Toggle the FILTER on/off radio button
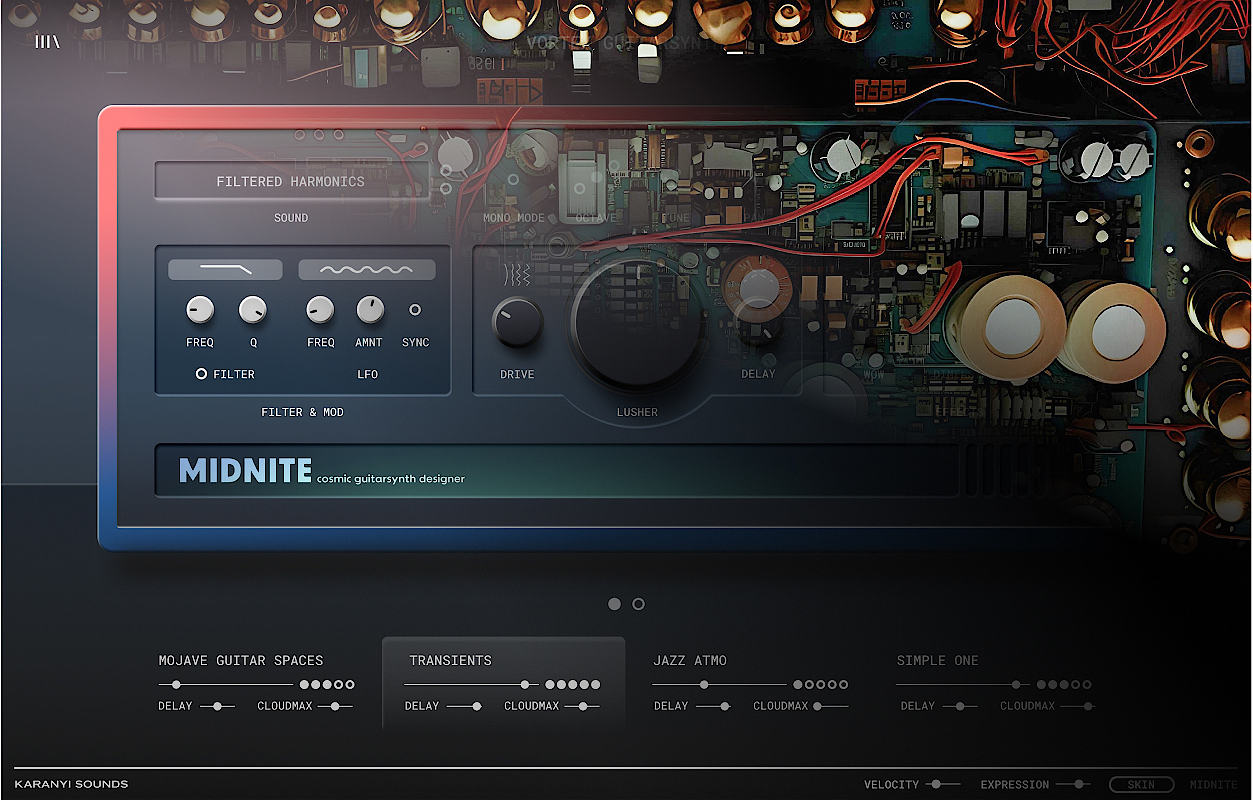 [x=201, y=374]
